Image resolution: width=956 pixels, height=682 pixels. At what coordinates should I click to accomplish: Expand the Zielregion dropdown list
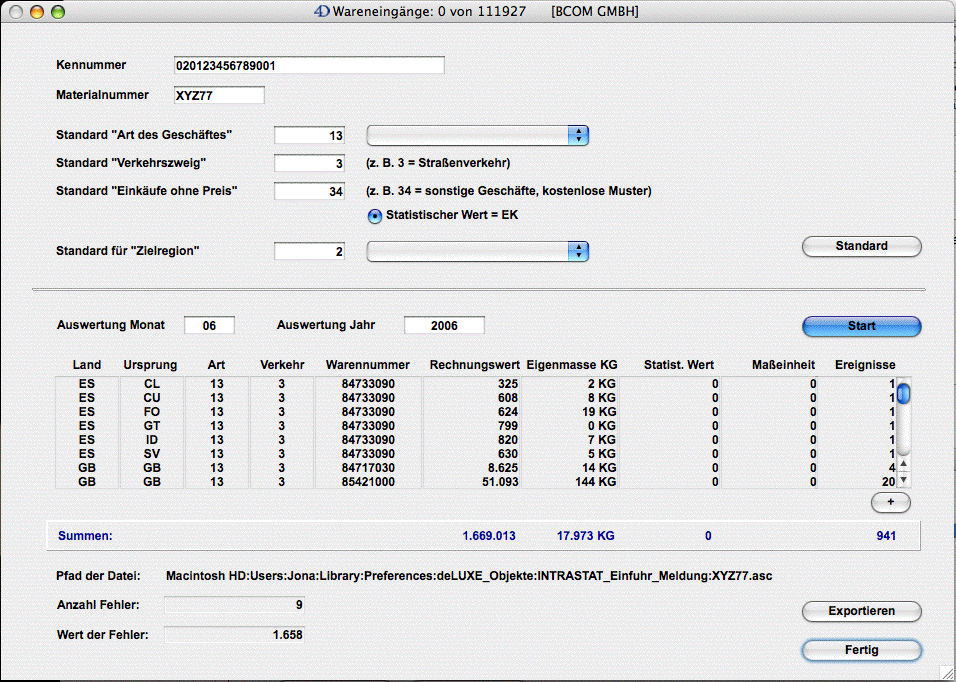(x=477, y=252)
